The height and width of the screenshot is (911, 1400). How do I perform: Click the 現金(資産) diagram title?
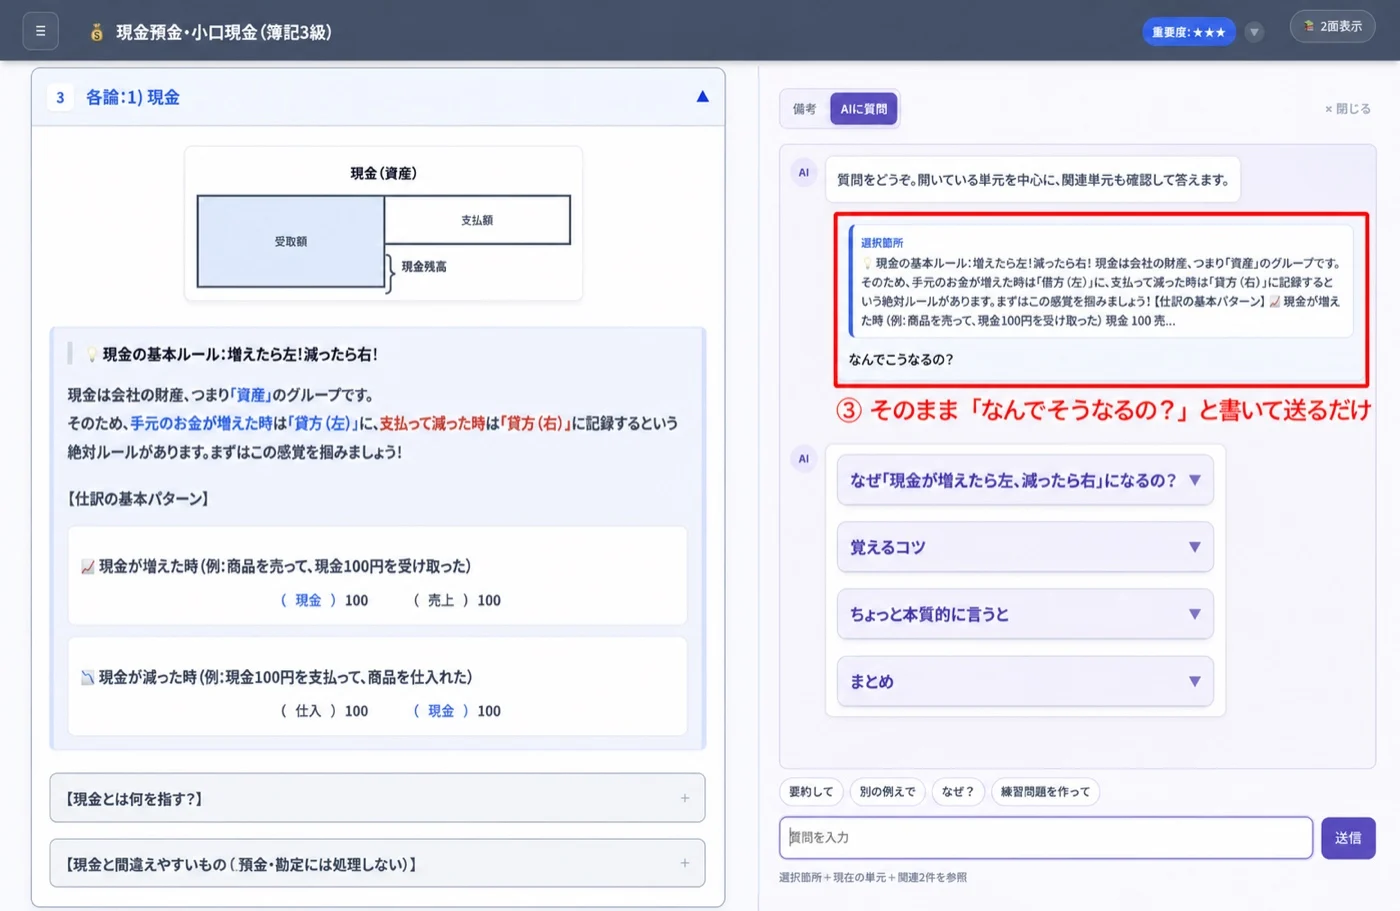pyautogui.click(x=384, y=173)
